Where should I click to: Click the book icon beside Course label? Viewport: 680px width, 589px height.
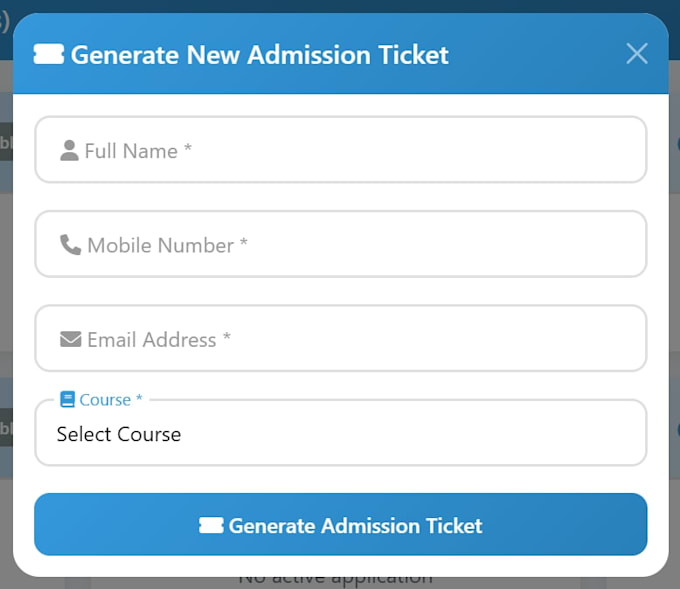[x=67, y=399]
